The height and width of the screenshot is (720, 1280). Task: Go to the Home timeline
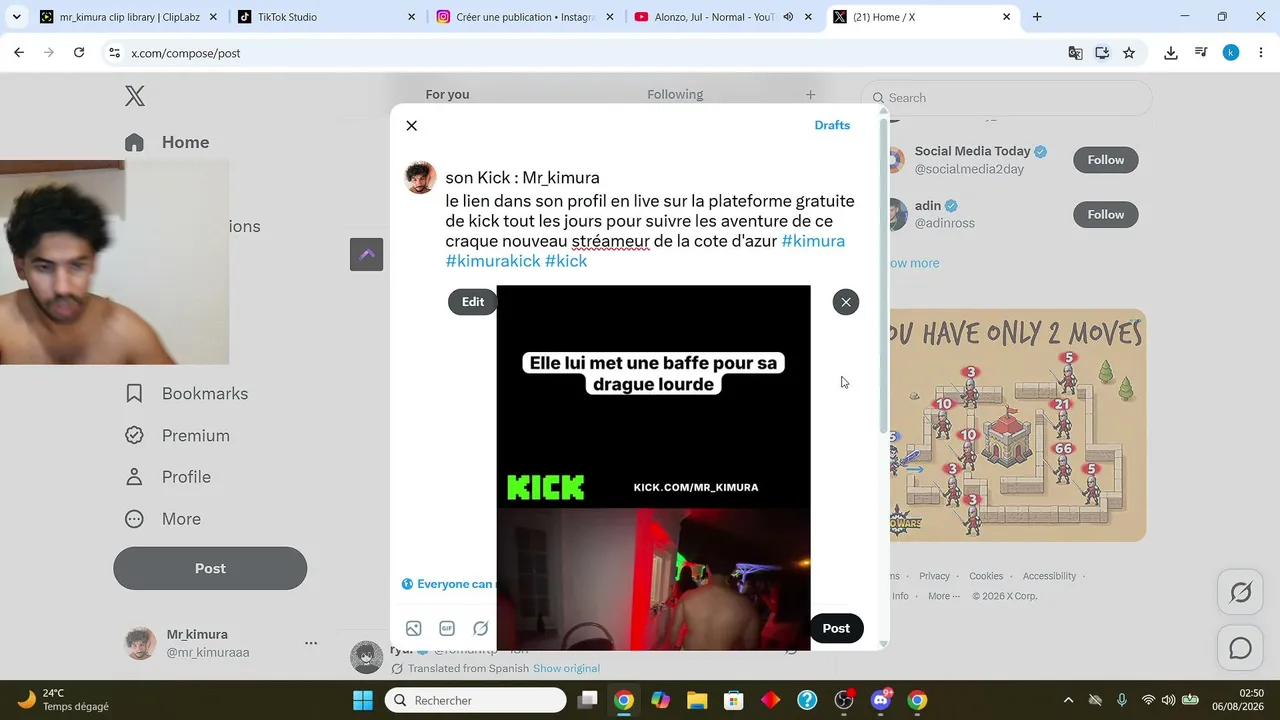pos(167,142)
